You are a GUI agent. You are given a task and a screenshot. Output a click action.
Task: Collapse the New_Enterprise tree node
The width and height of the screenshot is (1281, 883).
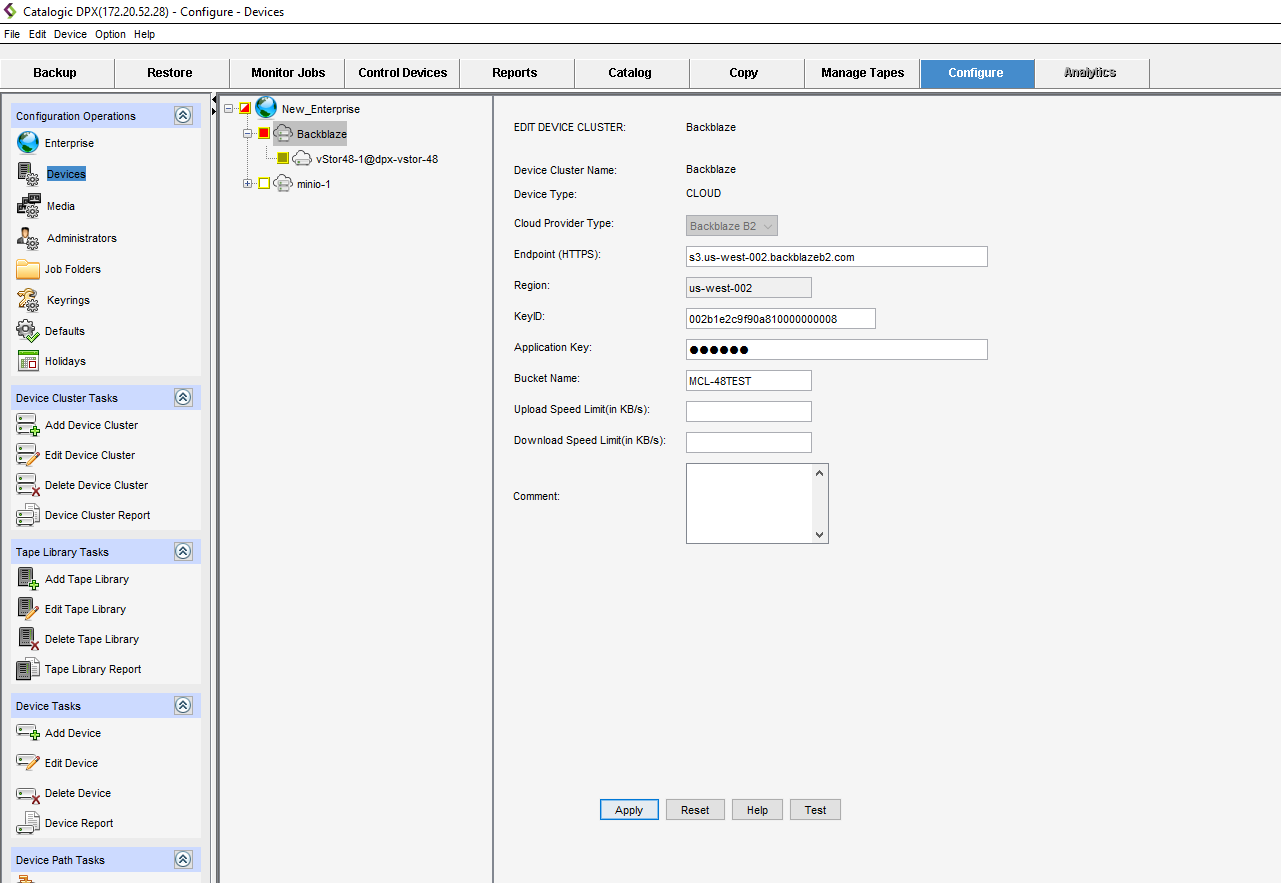coord(229,108)
